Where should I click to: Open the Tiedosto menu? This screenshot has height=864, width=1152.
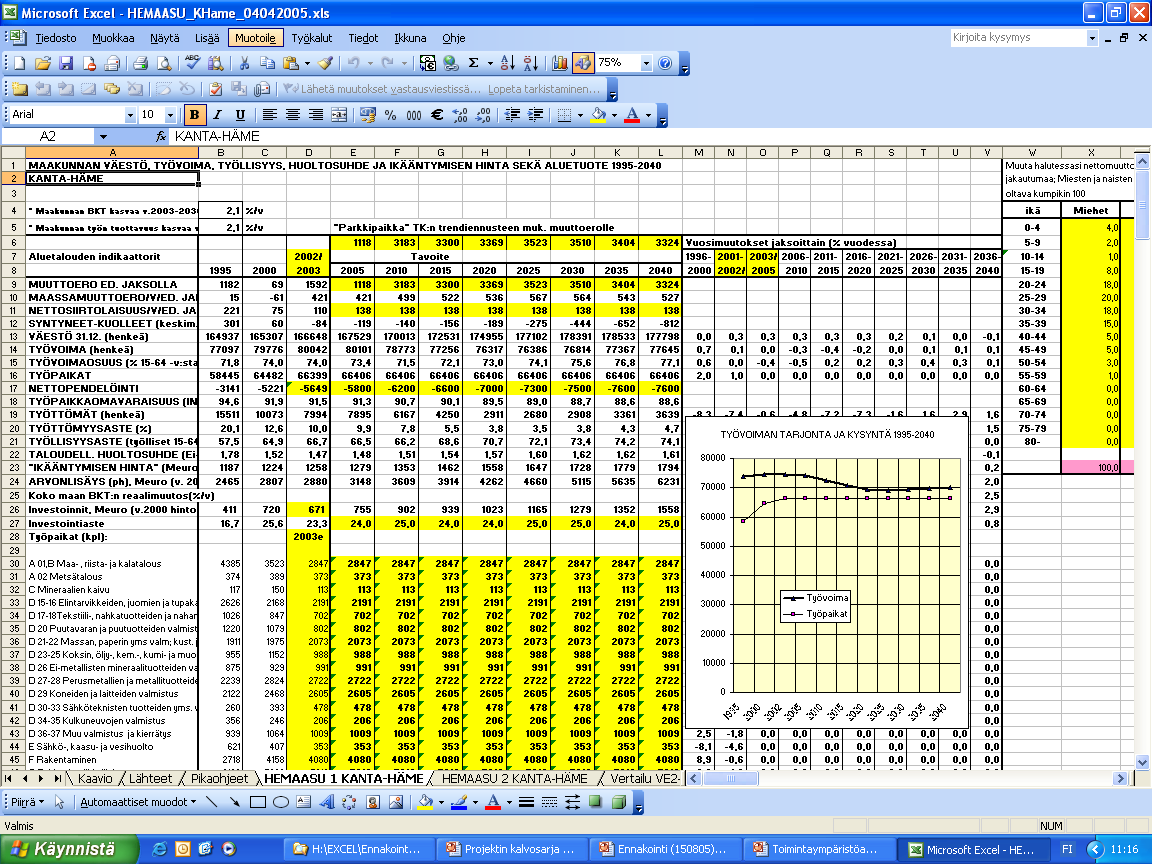click(56, 38)
